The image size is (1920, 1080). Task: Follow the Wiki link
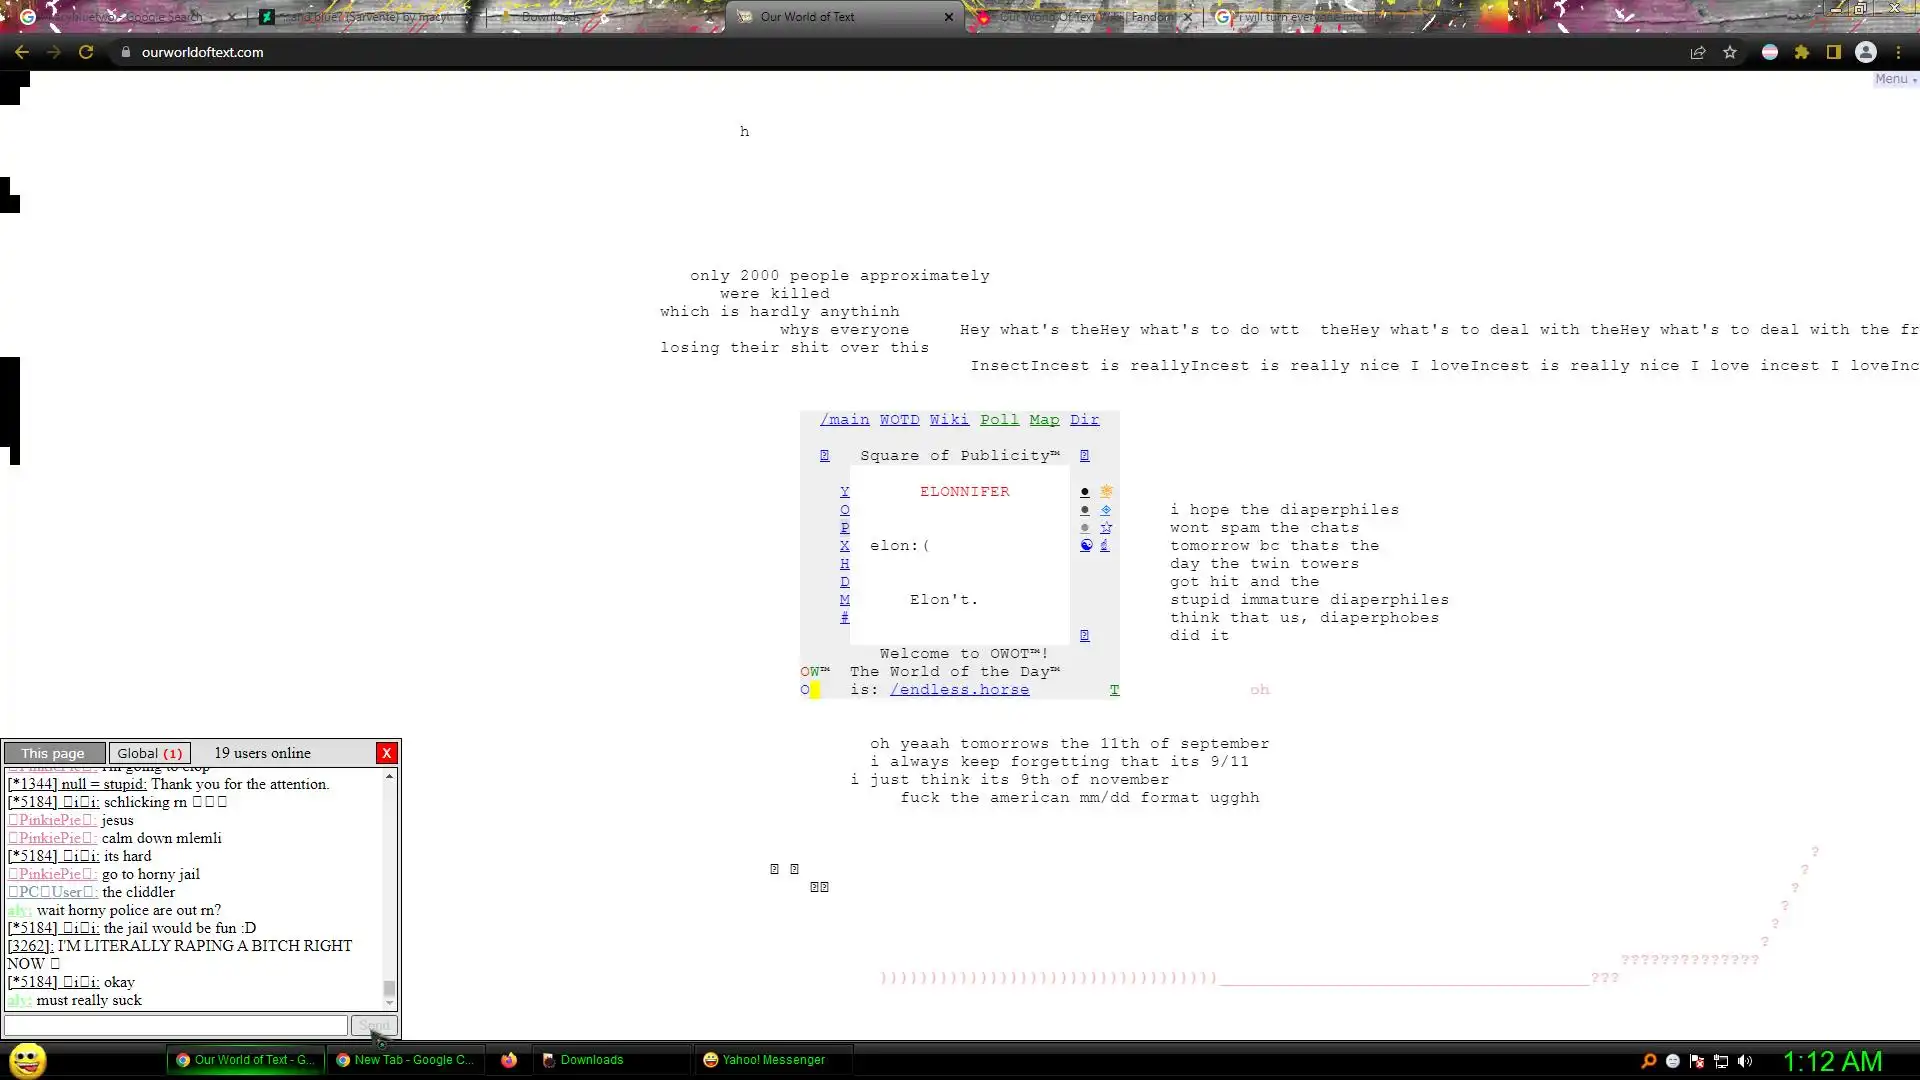pos(948,420)
